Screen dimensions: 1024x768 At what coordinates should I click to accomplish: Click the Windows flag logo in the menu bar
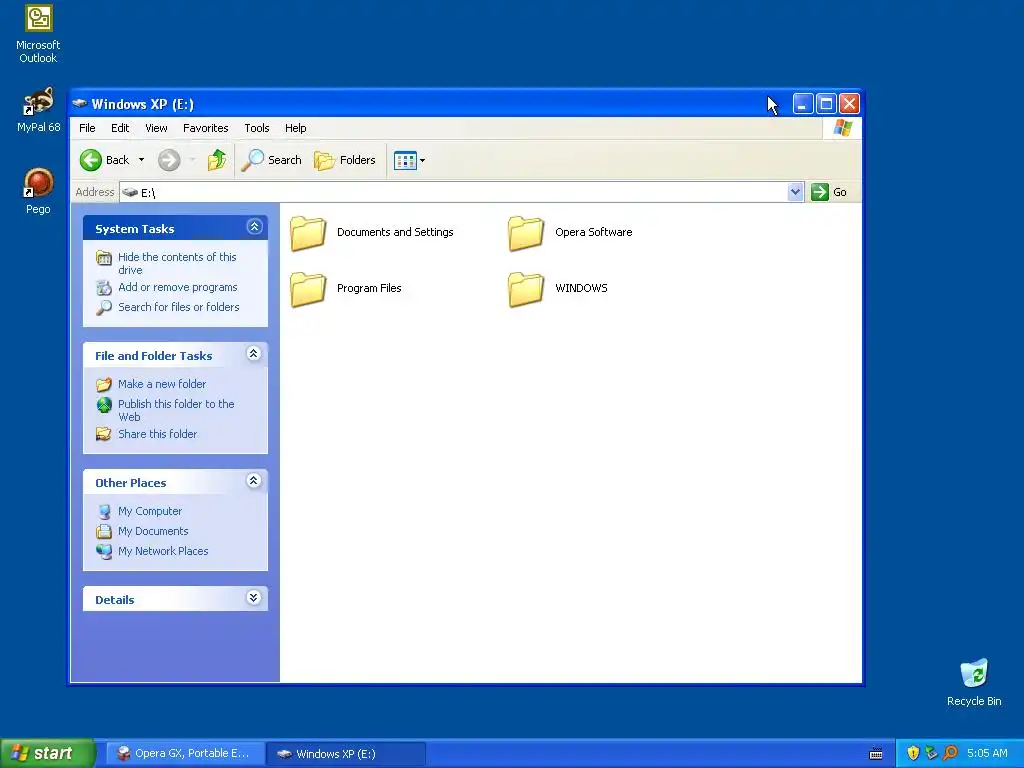tap(842, 127)
